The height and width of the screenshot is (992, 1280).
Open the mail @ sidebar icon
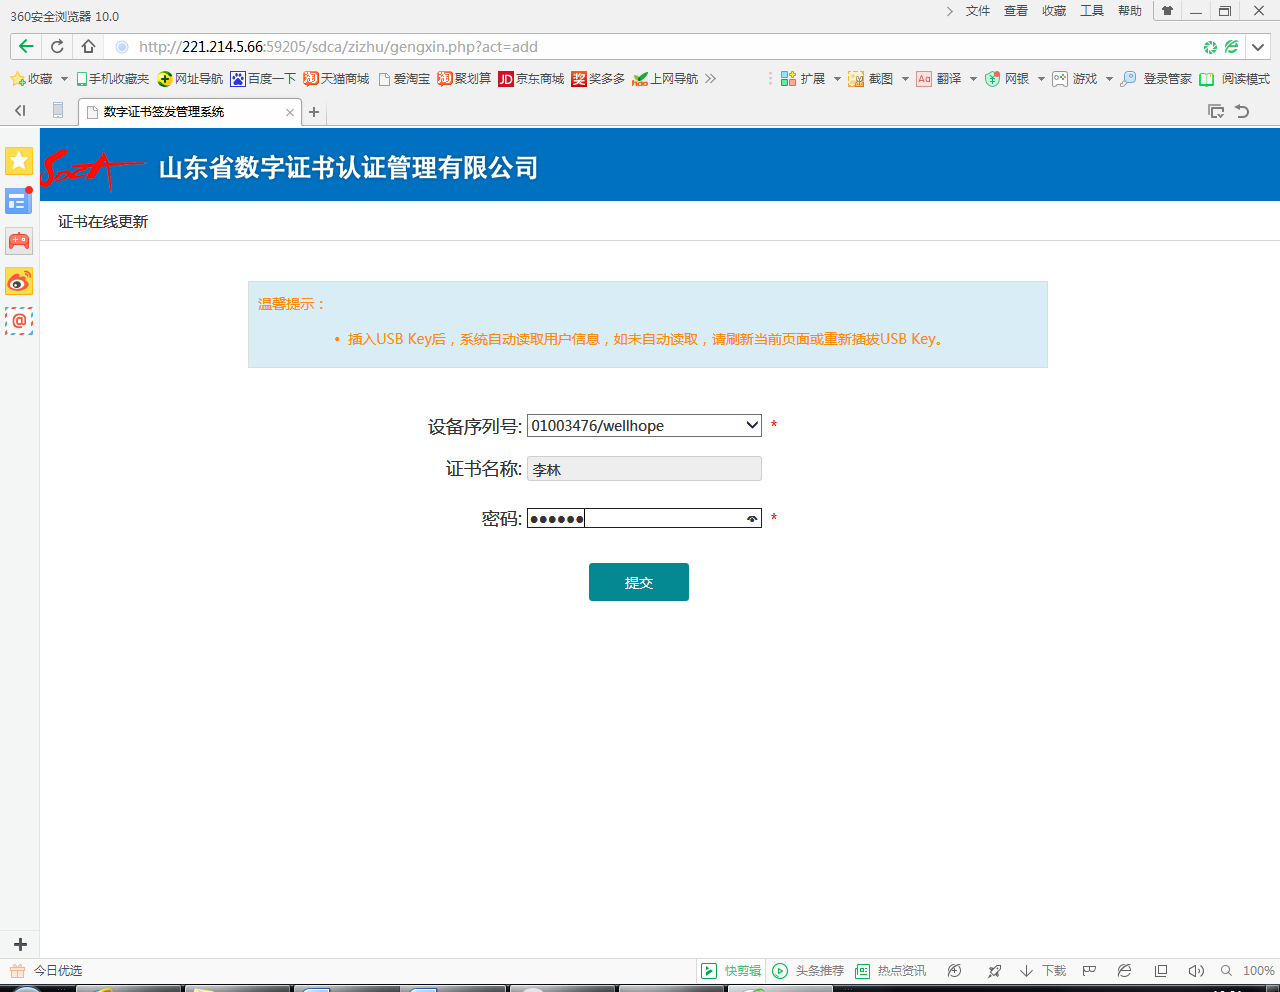[x=19, y=321]
